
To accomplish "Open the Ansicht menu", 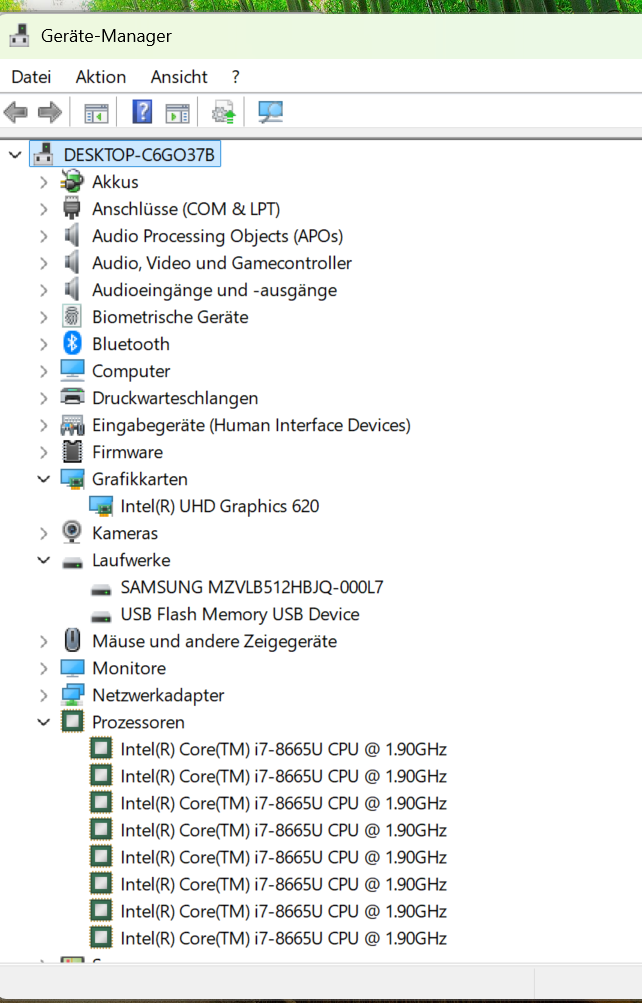I will click(179, 77).
